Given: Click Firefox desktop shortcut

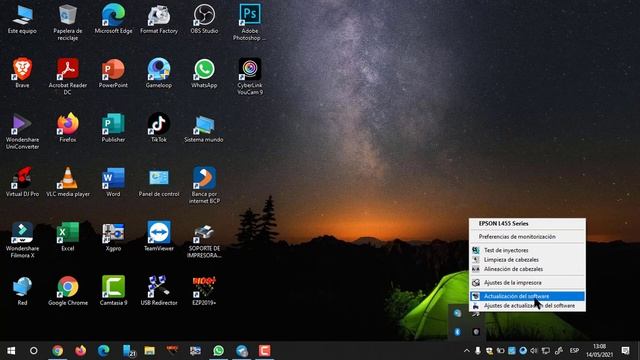Looking at the screenshot, I should click(68, 127).
